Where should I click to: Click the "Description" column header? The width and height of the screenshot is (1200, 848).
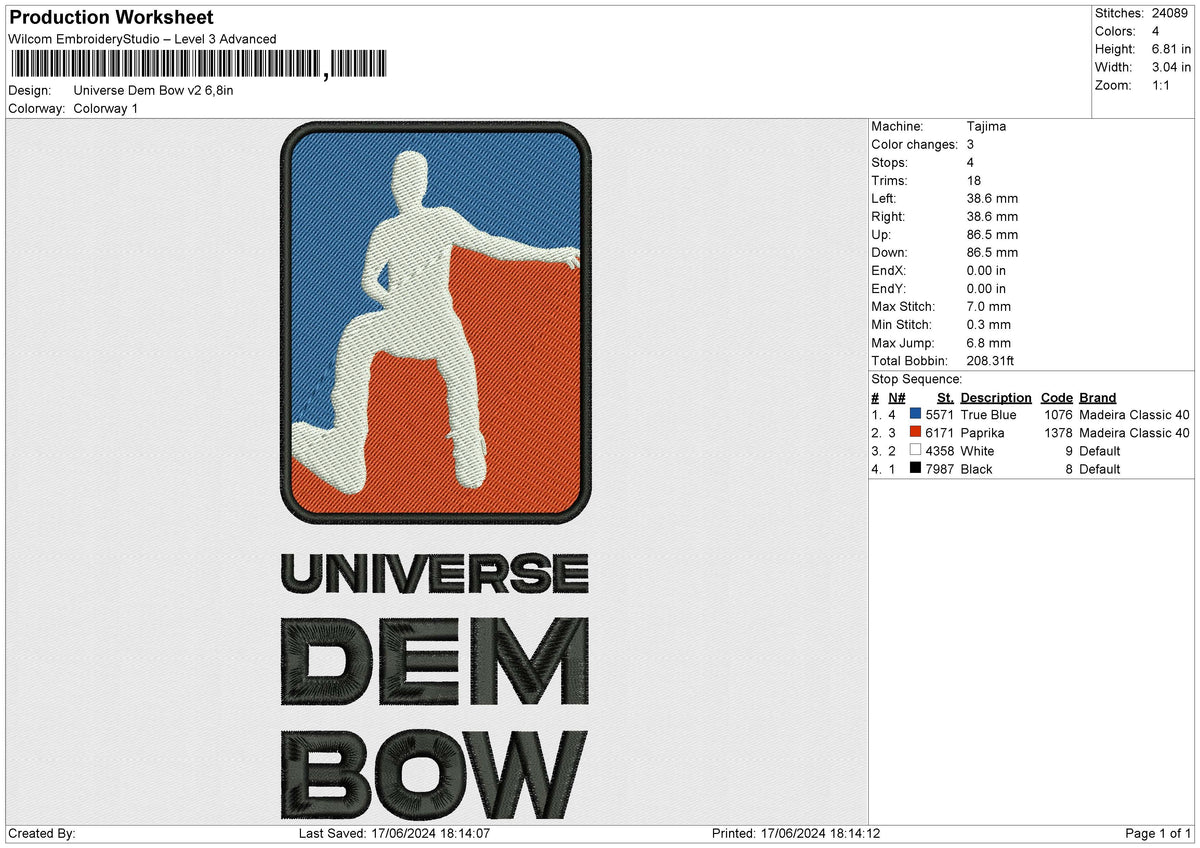click(996, 397)
